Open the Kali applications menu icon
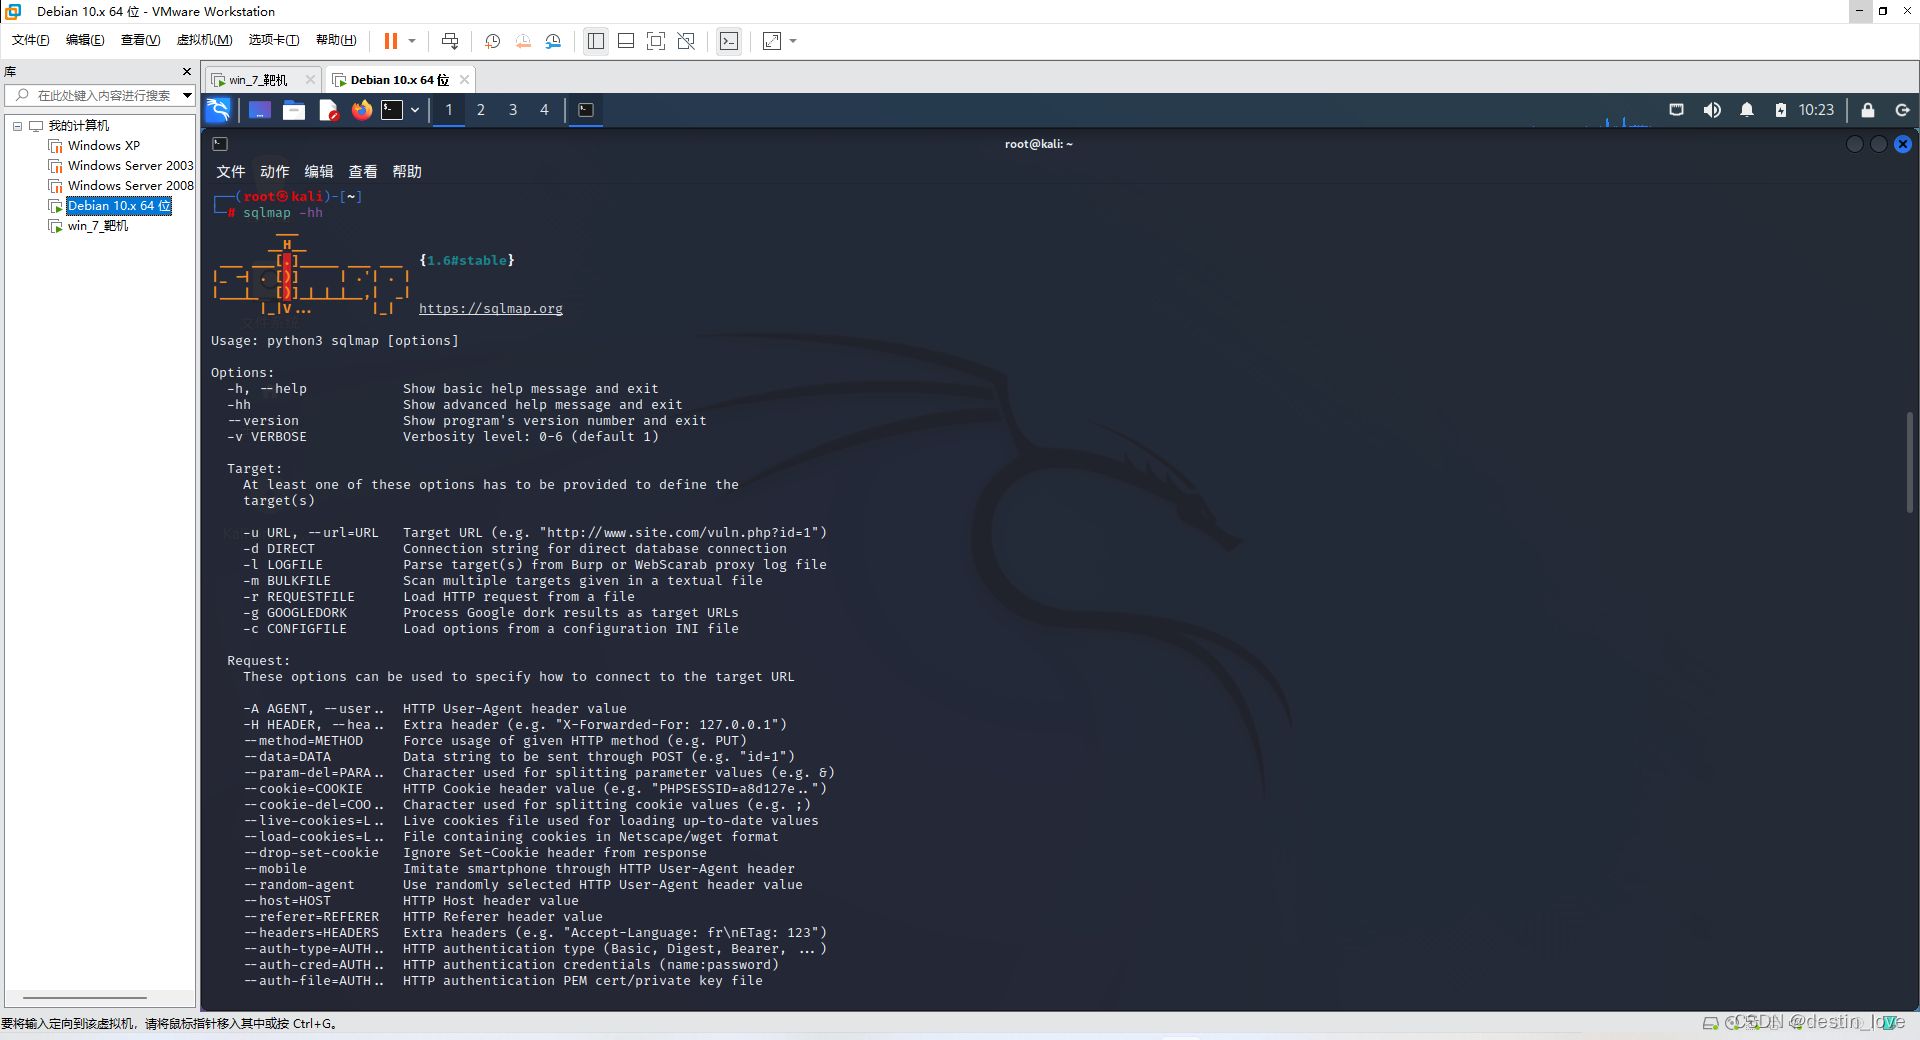The width and height of the screenshot is (1920, 1040). 218,110
